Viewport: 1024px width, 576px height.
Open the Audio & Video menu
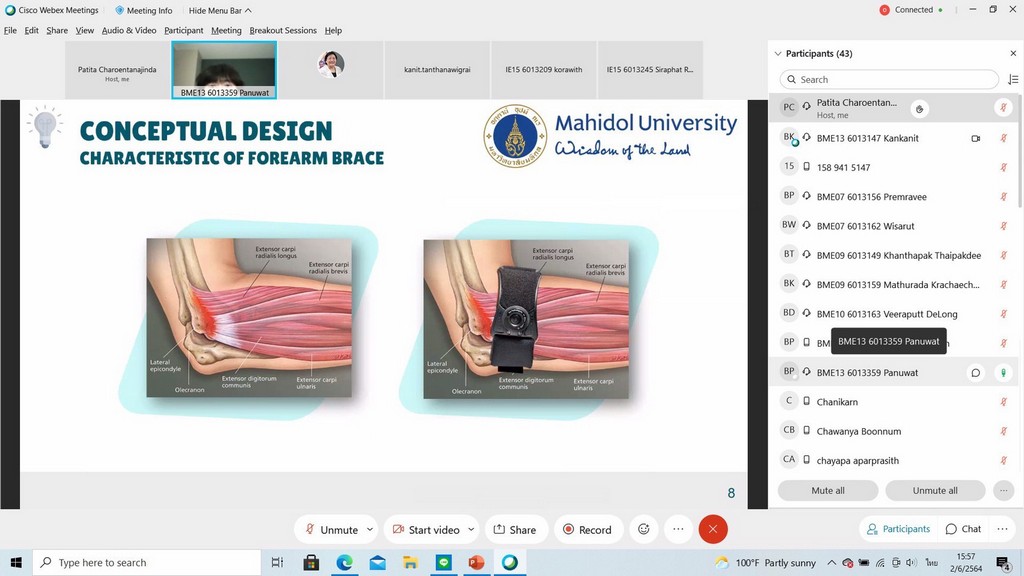click(x=129, y=31)
